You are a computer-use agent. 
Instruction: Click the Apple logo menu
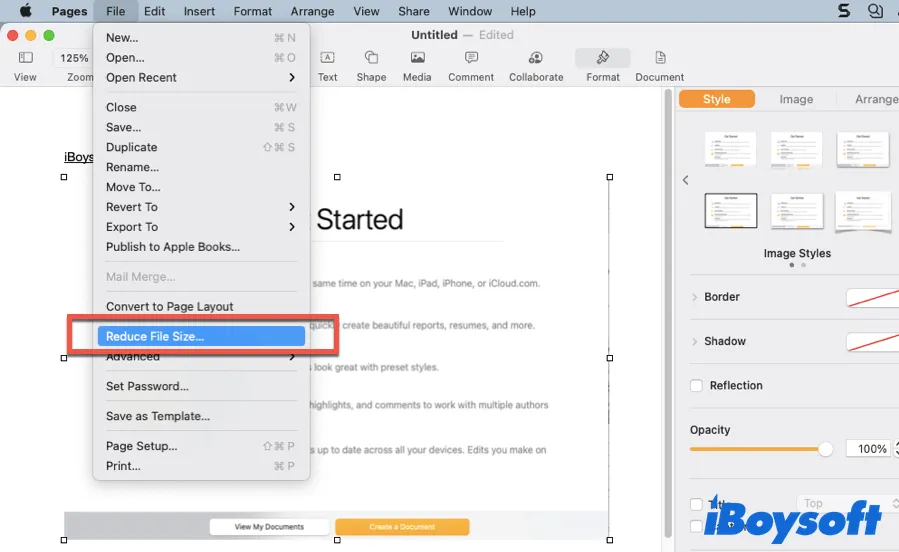pos(26,12)
